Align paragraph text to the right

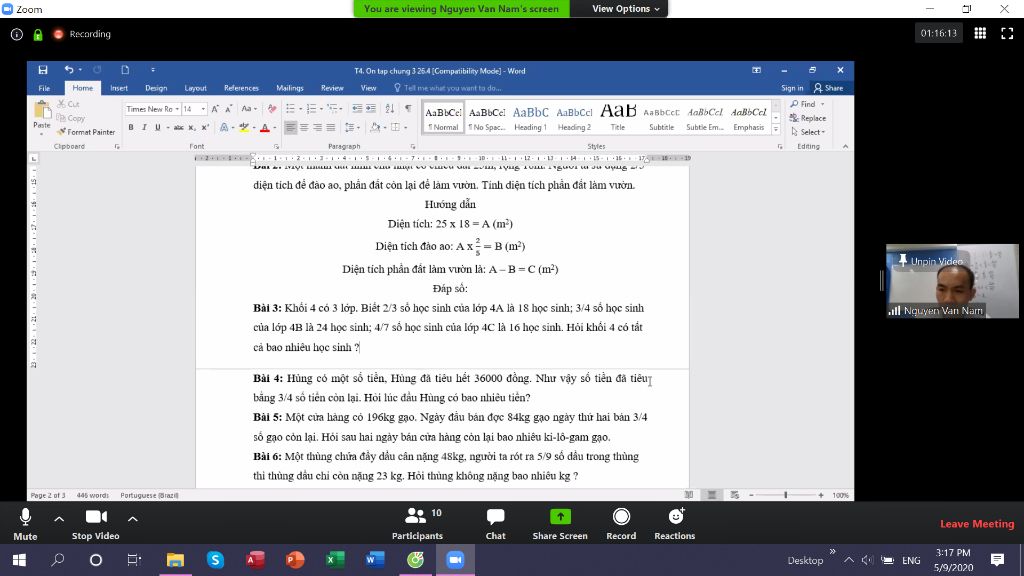[x=317, y=127]
